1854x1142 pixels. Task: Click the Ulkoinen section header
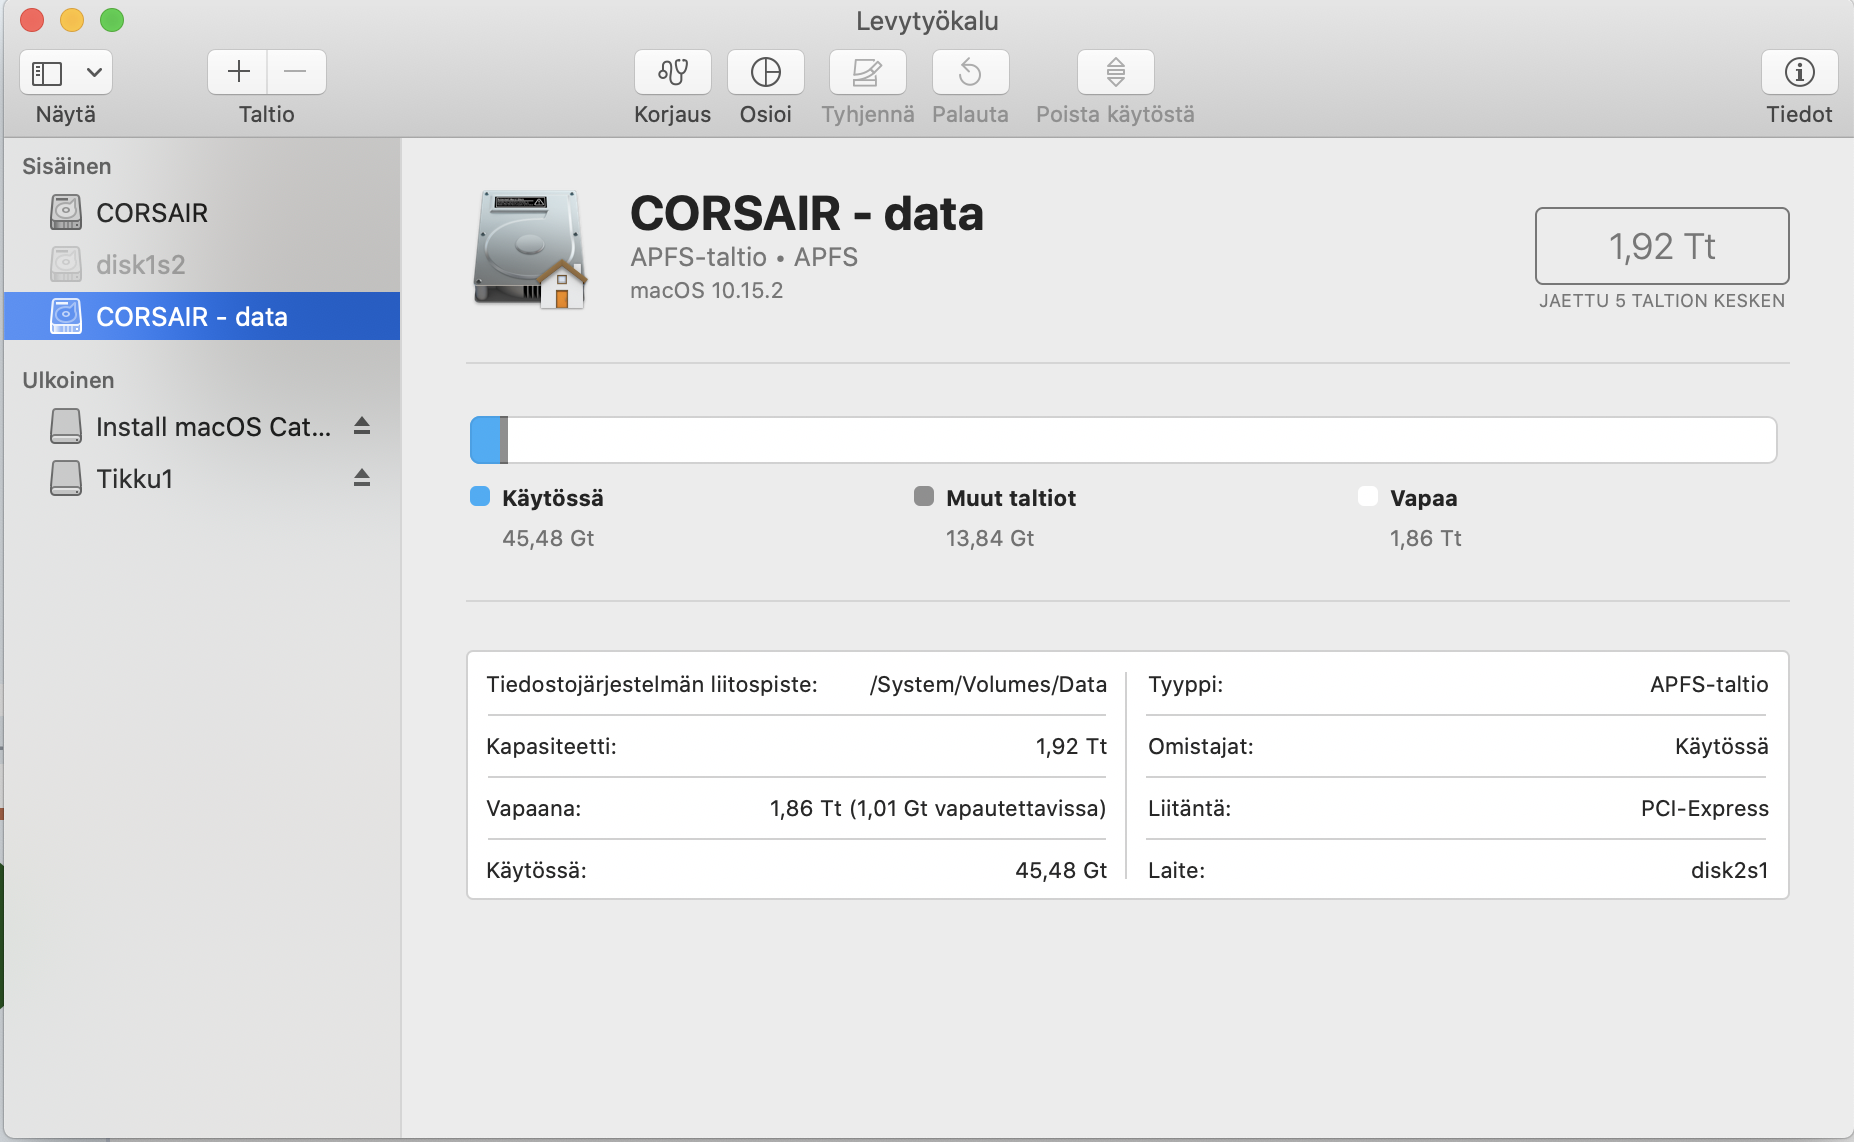pyautogui.click(x=68, y=380)
